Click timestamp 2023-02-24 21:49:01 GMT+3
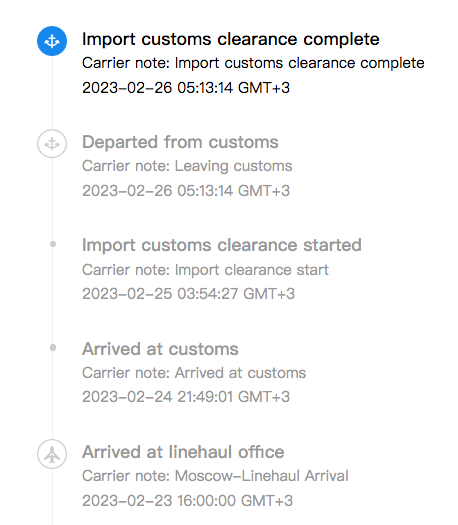458x525 pixels. click(x=186, y=397)
